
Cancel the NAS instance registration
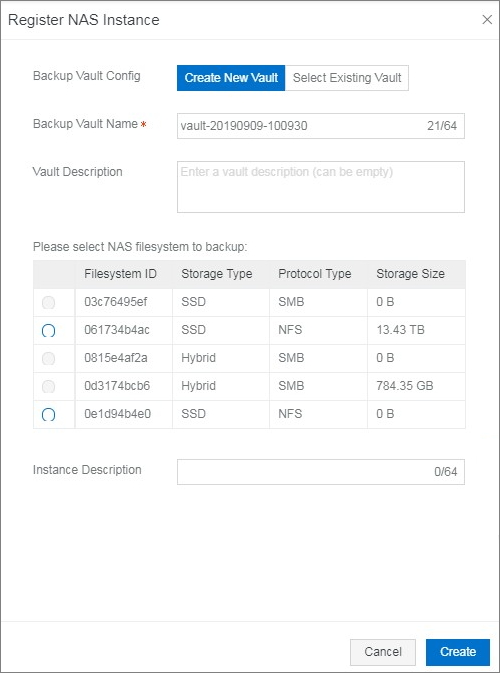383,652
